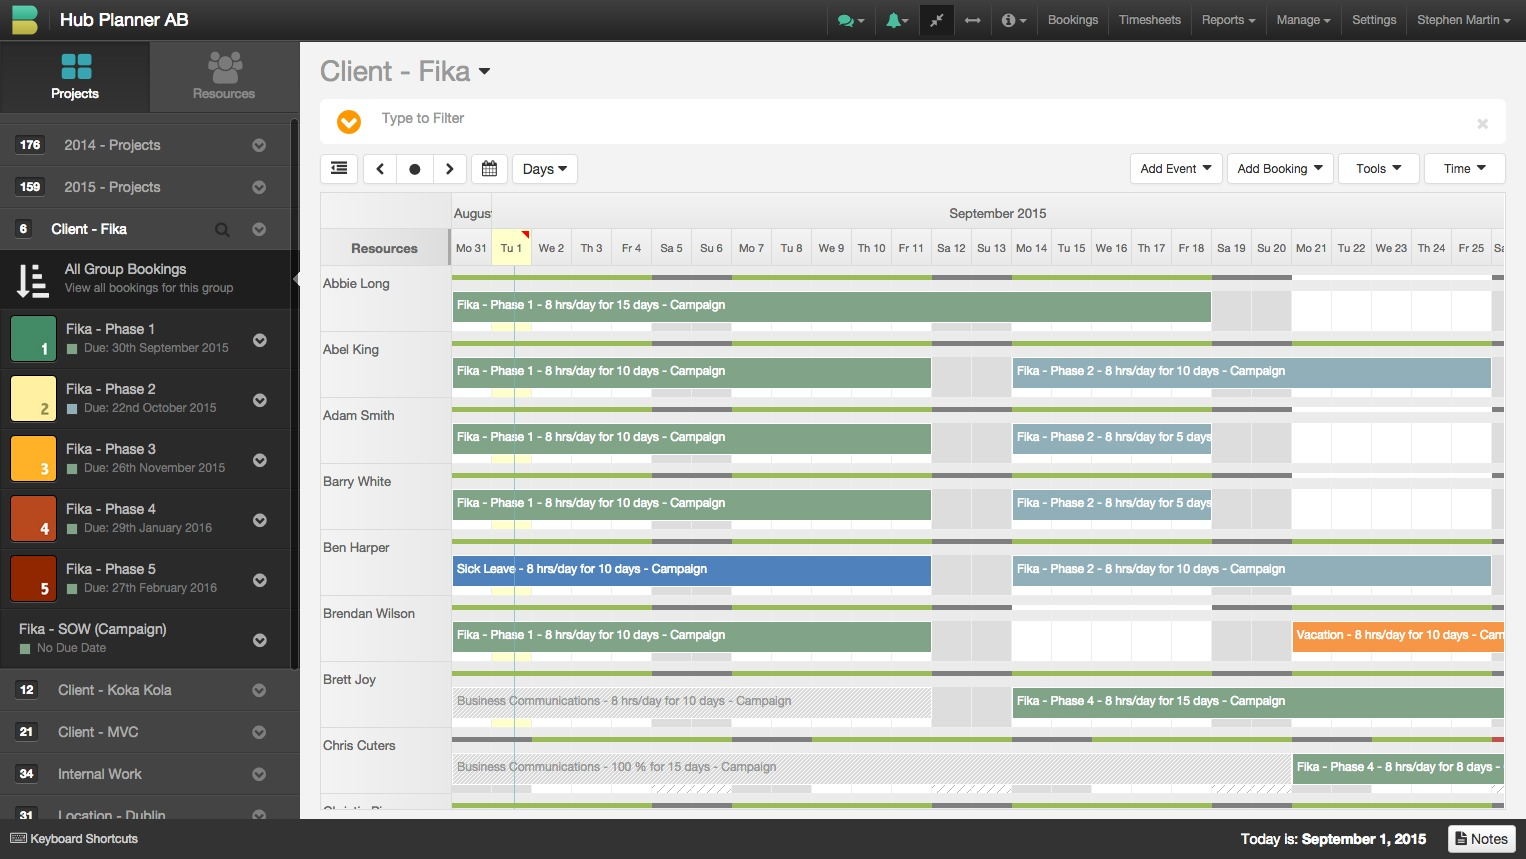Click the Hub Planner logo icon

(24, 20)
